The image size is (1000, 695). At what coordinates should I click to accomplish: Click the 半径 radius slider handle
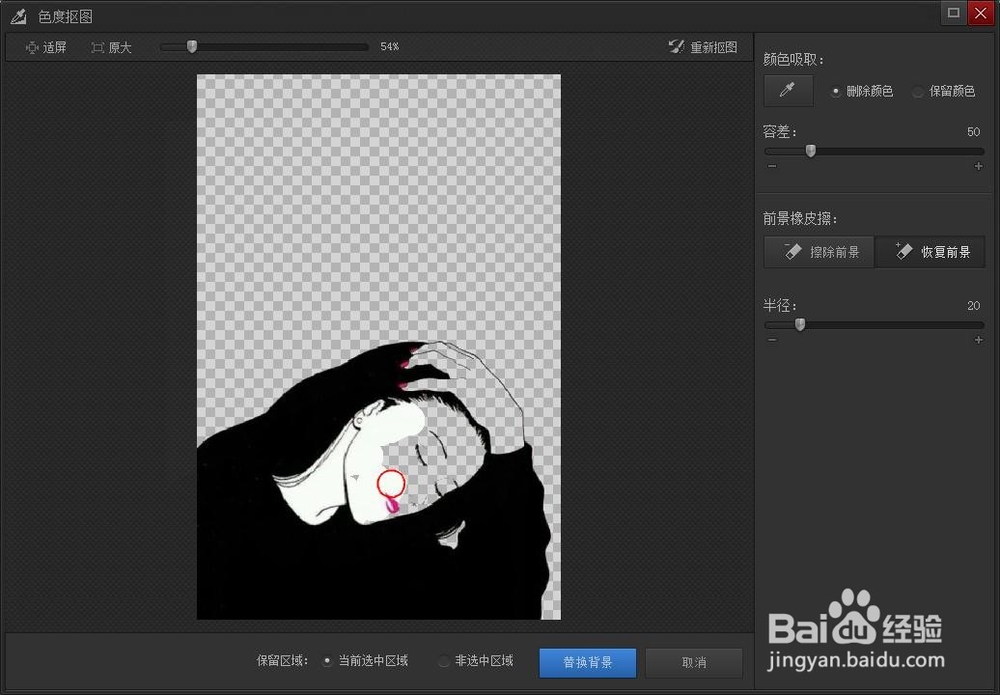click(x=800, y=325)
